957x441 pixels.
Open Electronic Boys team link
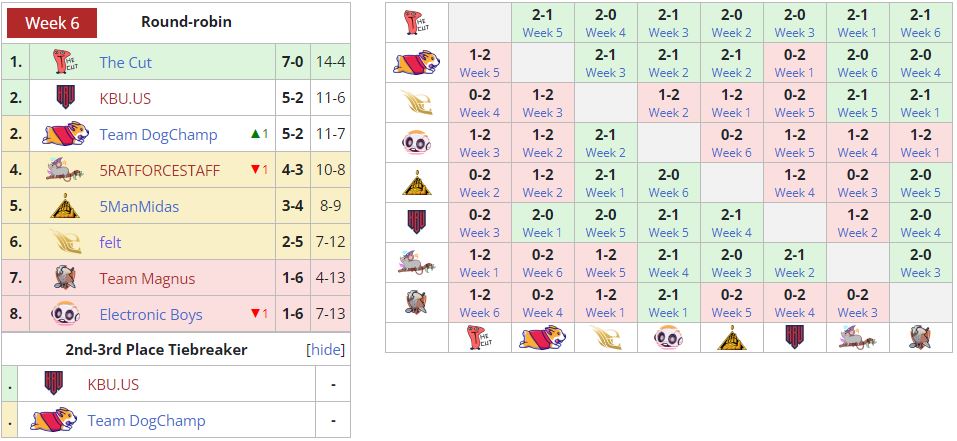tap(150, 314)
